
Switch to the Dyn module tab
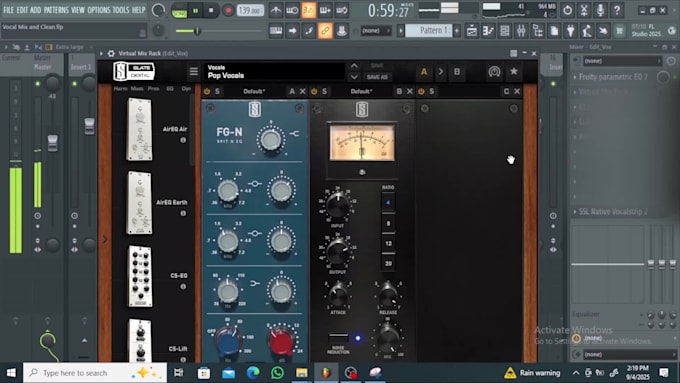186,88
